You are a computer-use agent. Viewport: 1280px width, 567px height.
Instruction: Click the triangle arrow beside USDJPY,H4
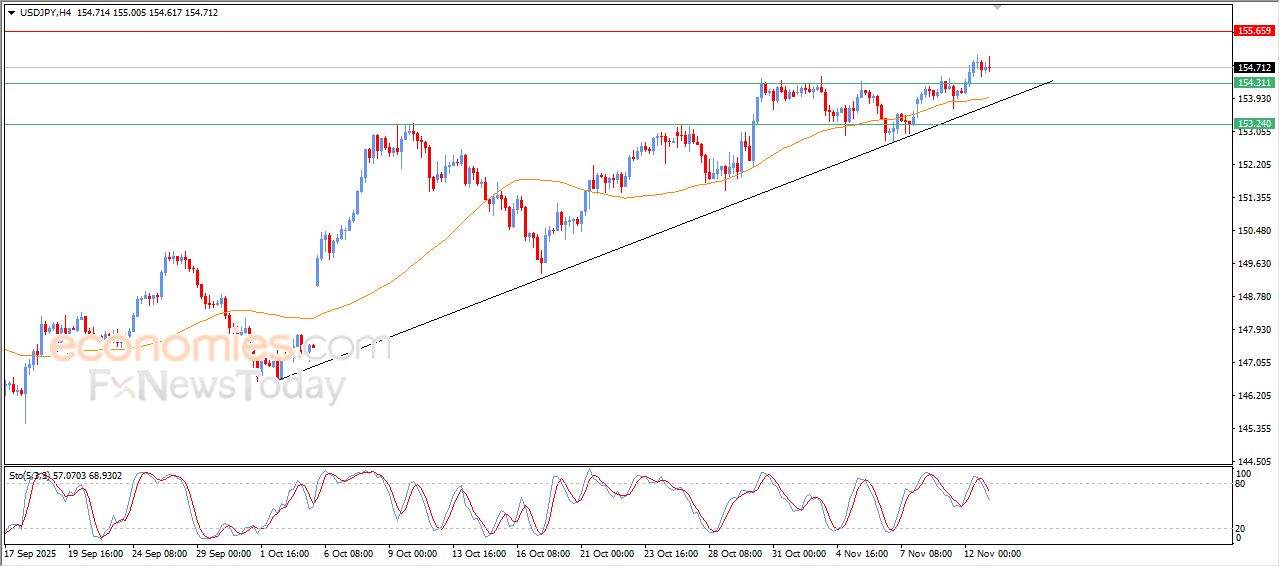point(11,13)
